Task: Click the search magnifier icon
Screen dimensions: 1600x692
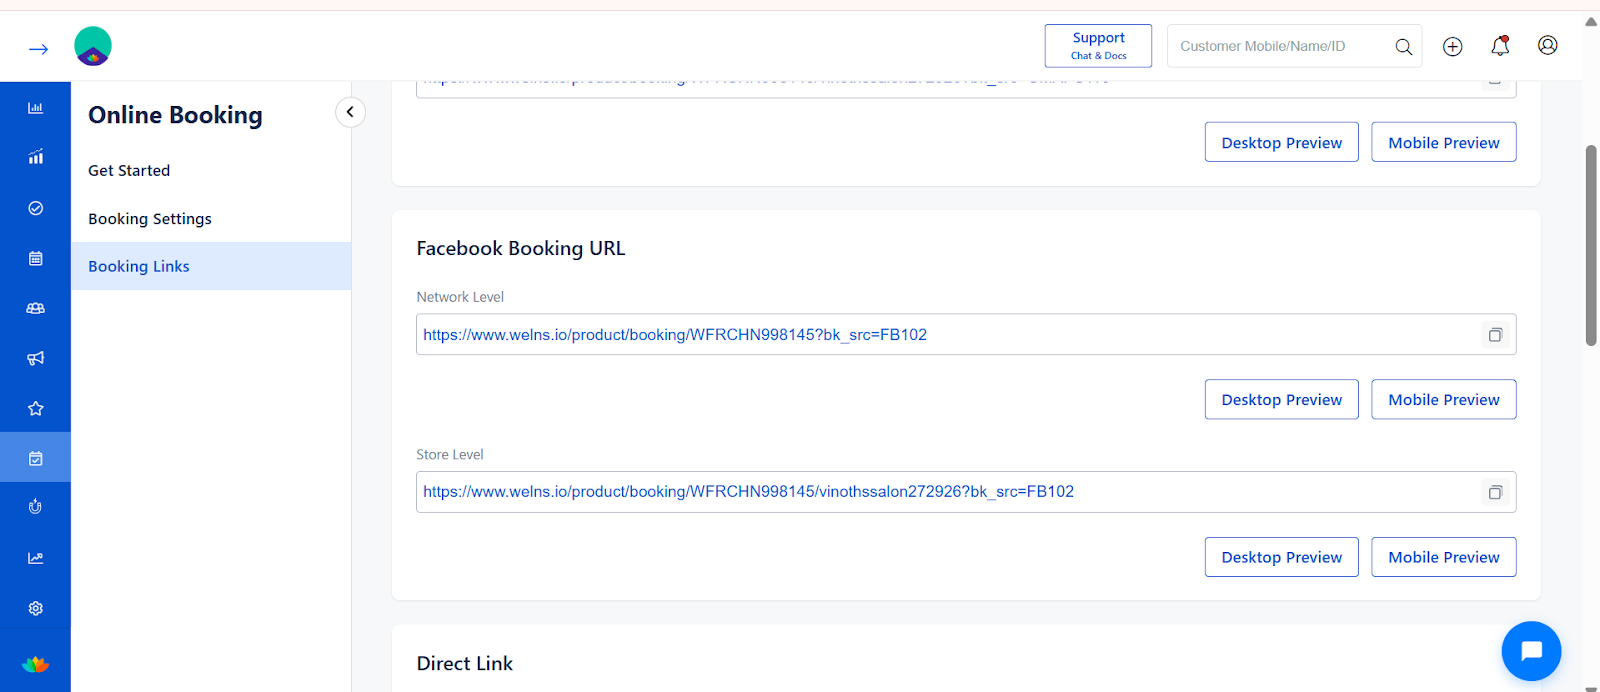Action: point(1404,47)
